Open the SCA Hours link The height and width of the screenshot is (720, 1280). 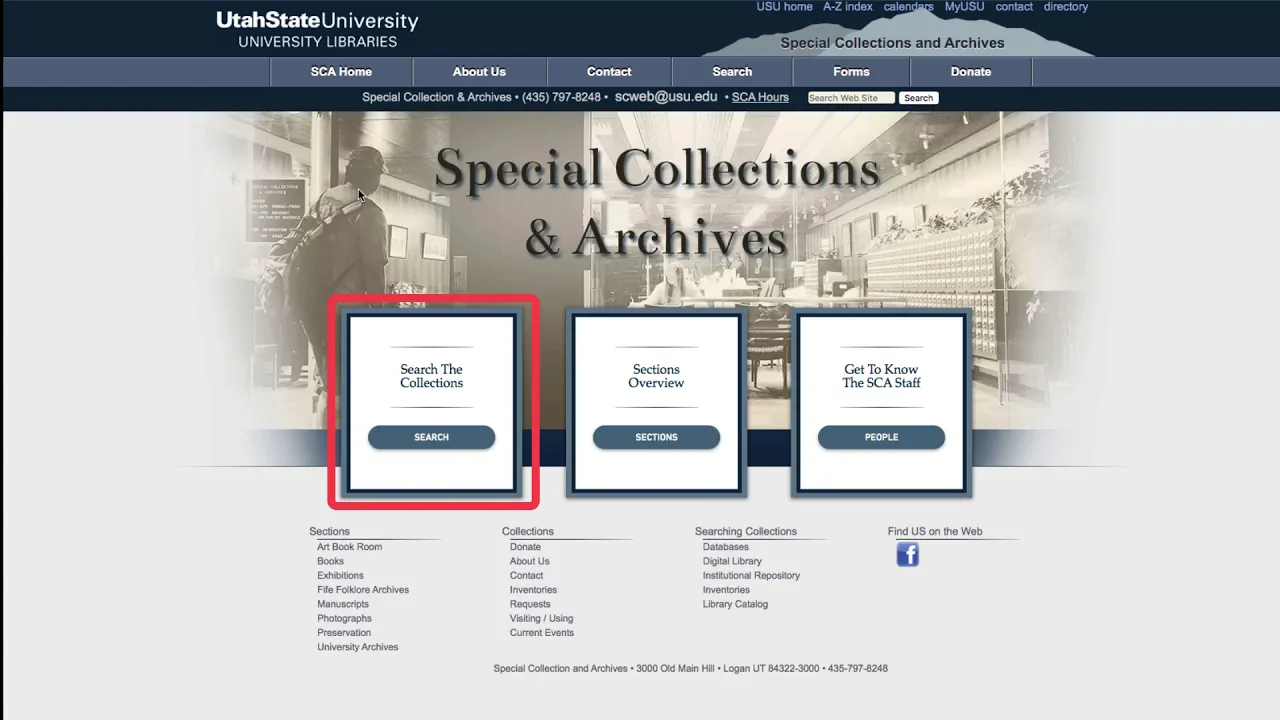[x=760, y=97]
